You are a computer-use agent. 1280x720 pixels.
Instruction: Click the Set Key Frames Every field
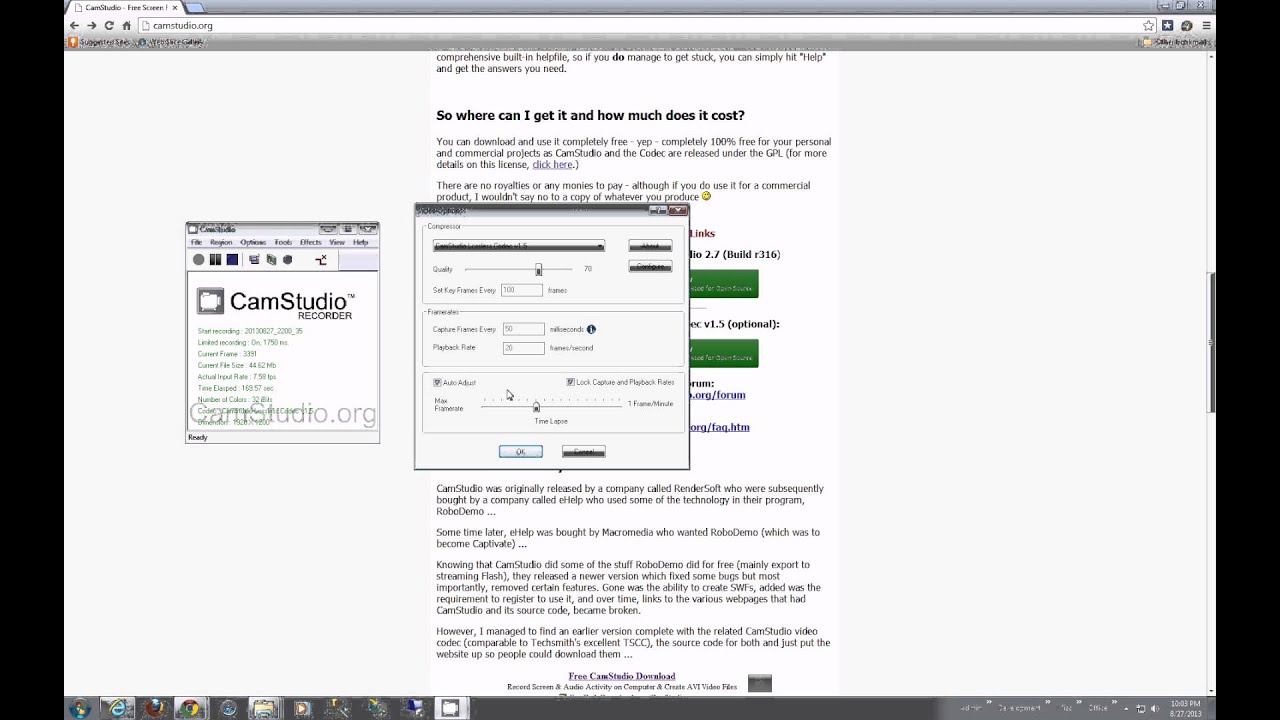click(x=522, y=290)
